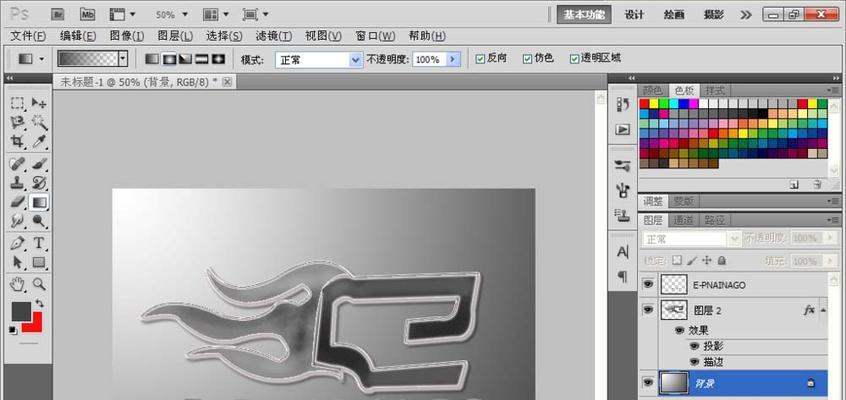The image size is (846, 400).
Task: Choose linear gradient style
Action: tap(152, 59)
